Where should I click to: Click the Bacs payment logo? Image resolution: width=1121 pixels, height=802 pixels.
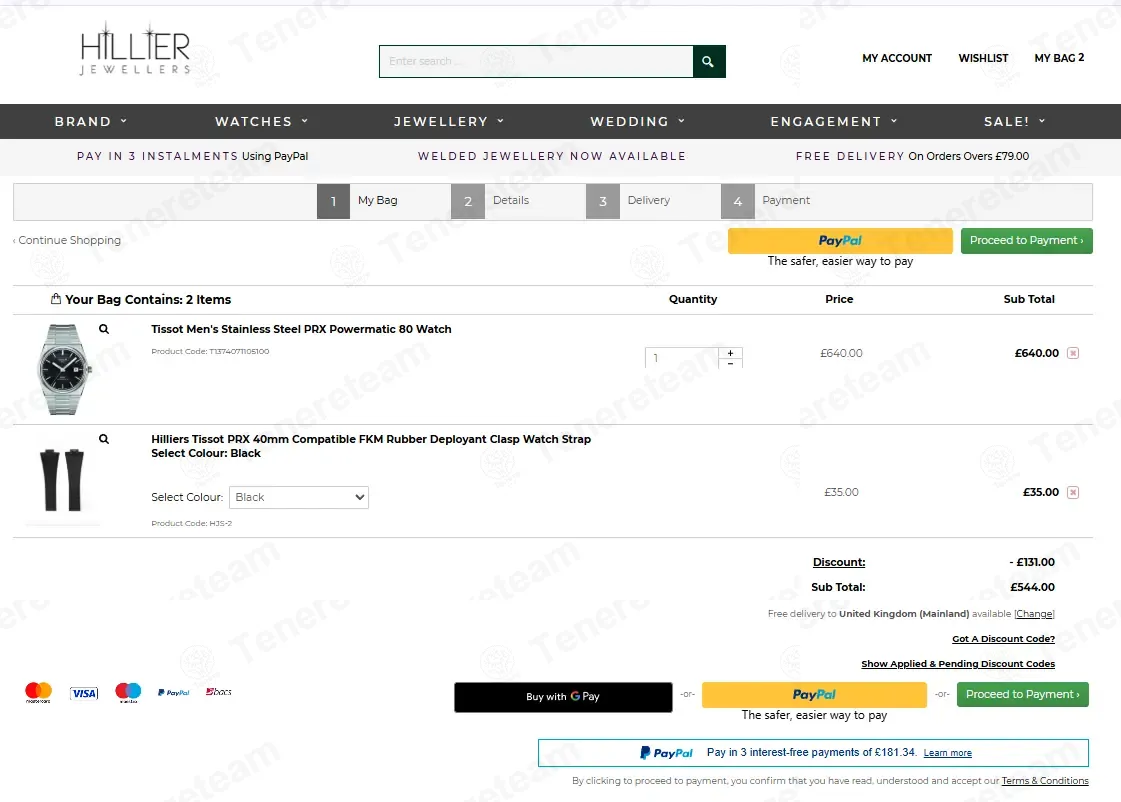point(219,691)
